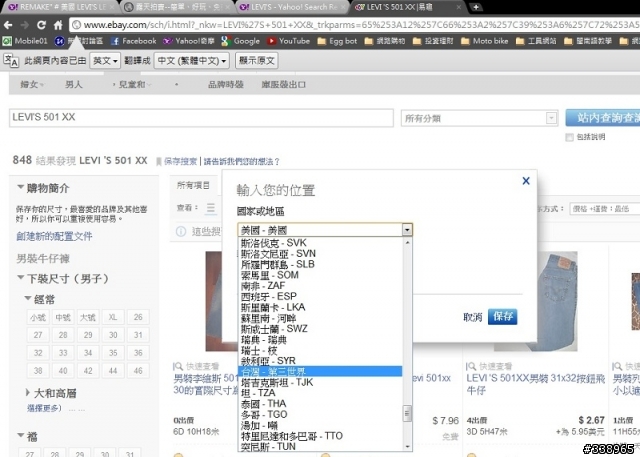640x457 pixels.
Task: Click the 站內查詢 search button
Action: coord(603,118)
